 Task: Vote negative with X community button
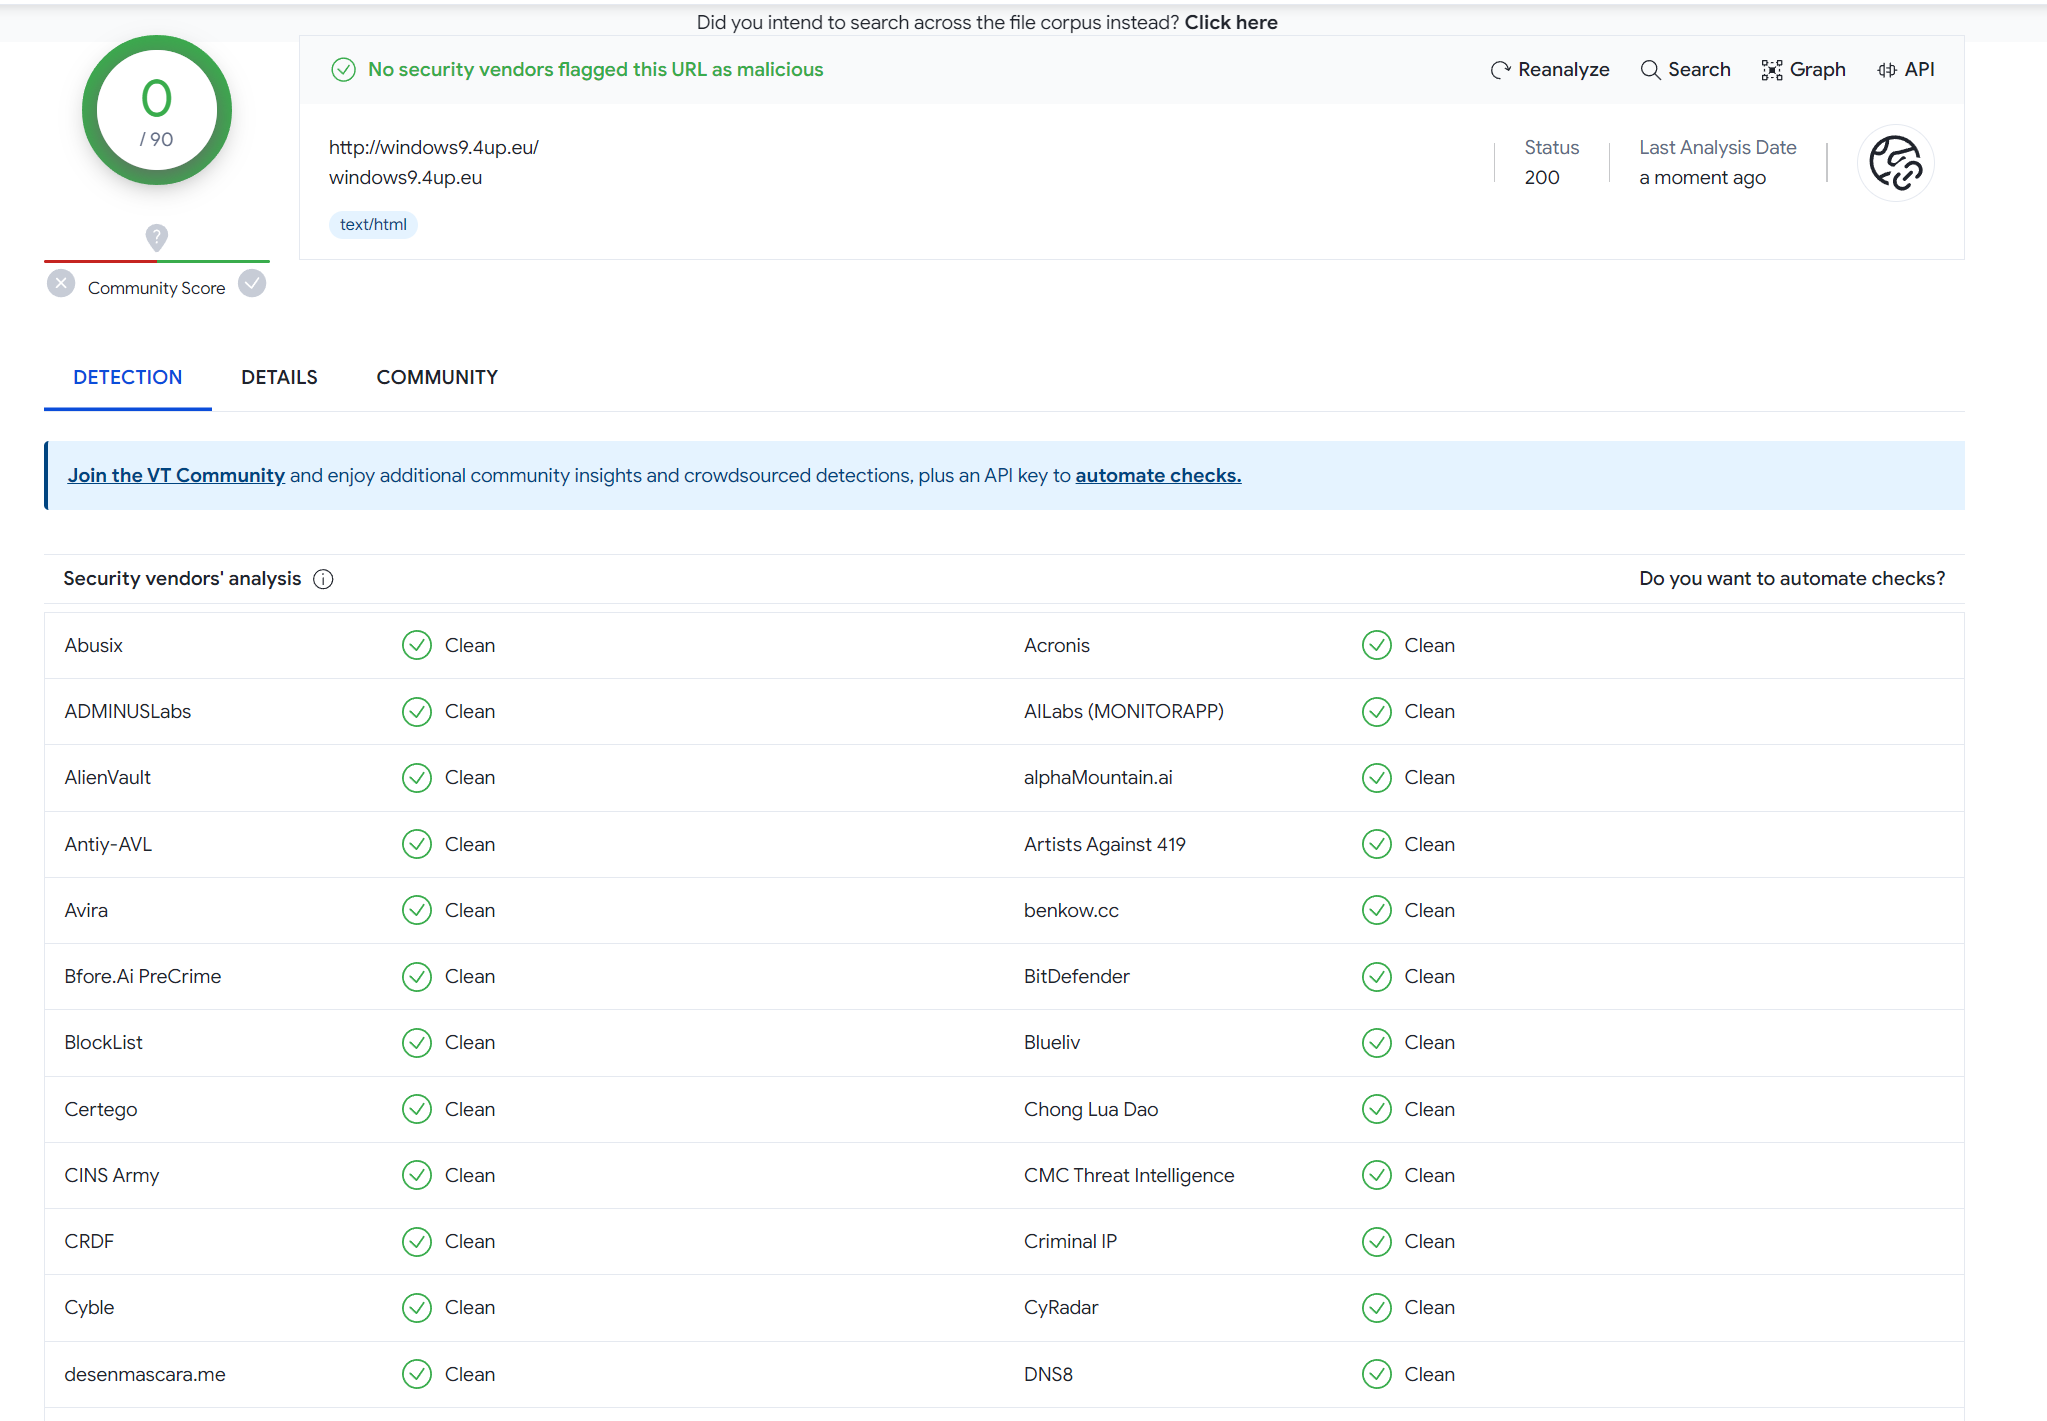click(61, 284)
